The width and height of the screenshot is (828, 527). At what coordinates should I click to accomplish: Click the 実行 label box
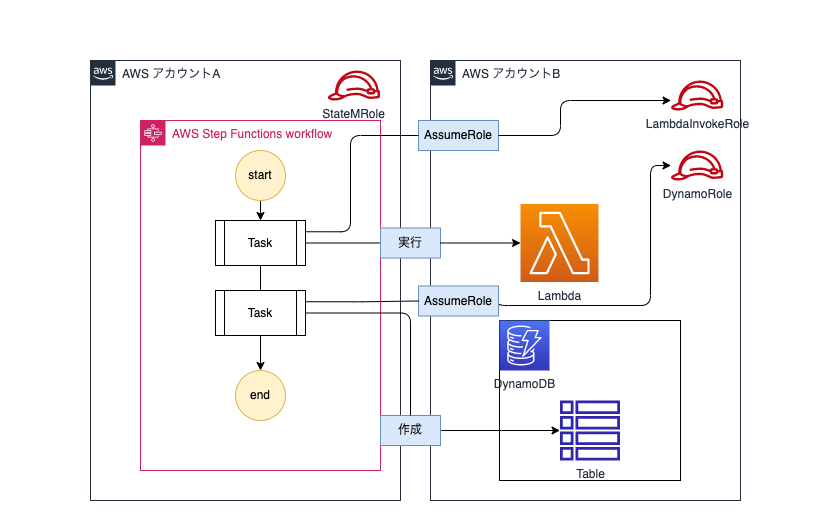coord(410,243)
